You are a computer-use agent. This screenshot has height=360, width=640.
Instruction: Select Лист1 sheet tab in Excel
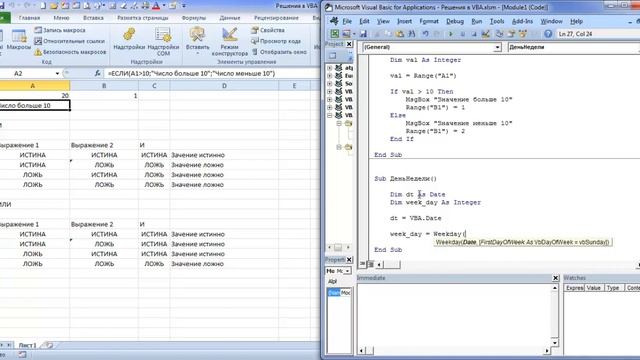pyautogui.click(x=27, y=345)
